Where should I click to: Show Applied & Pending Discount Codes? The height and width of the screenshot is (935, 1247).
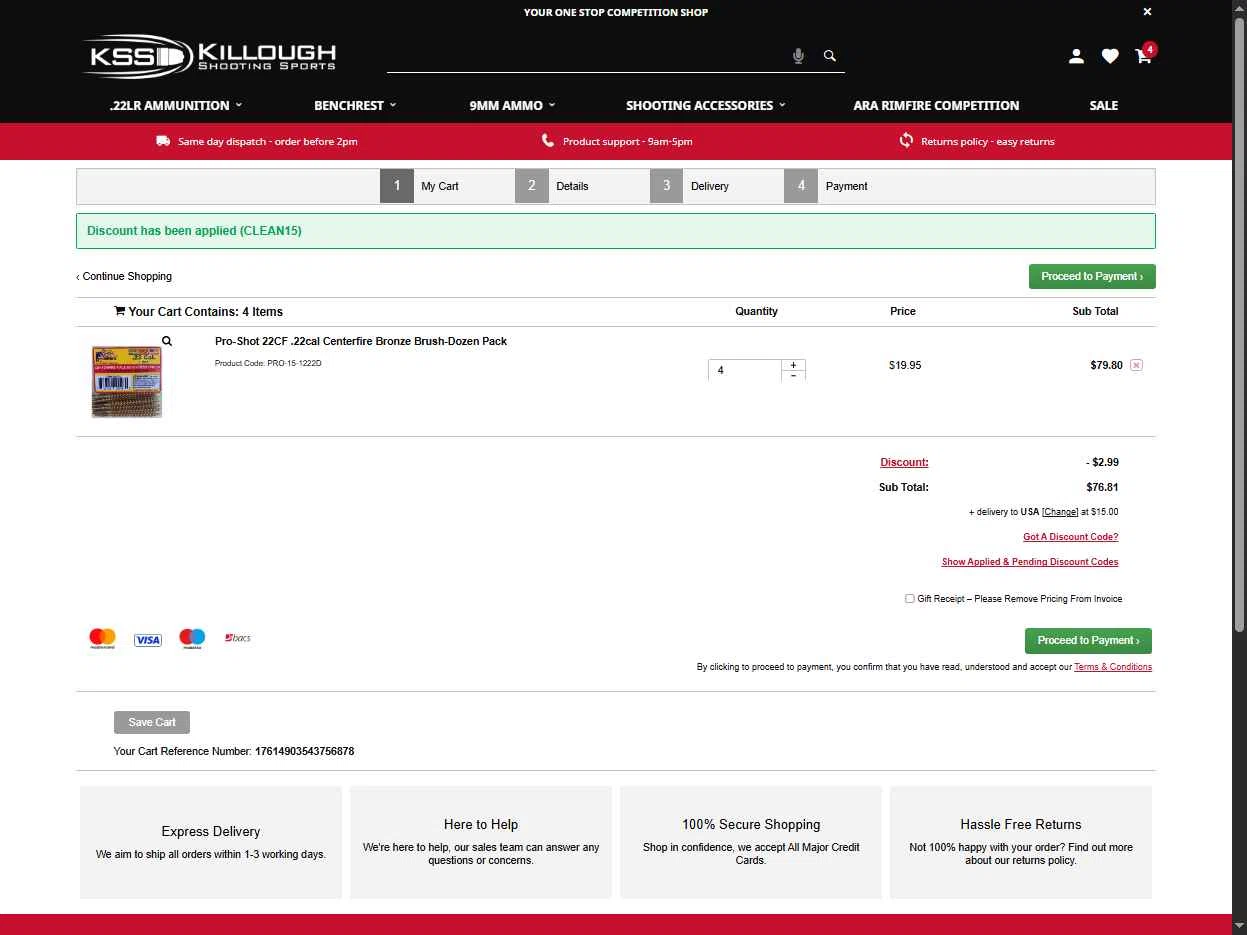coord(1030,562)
